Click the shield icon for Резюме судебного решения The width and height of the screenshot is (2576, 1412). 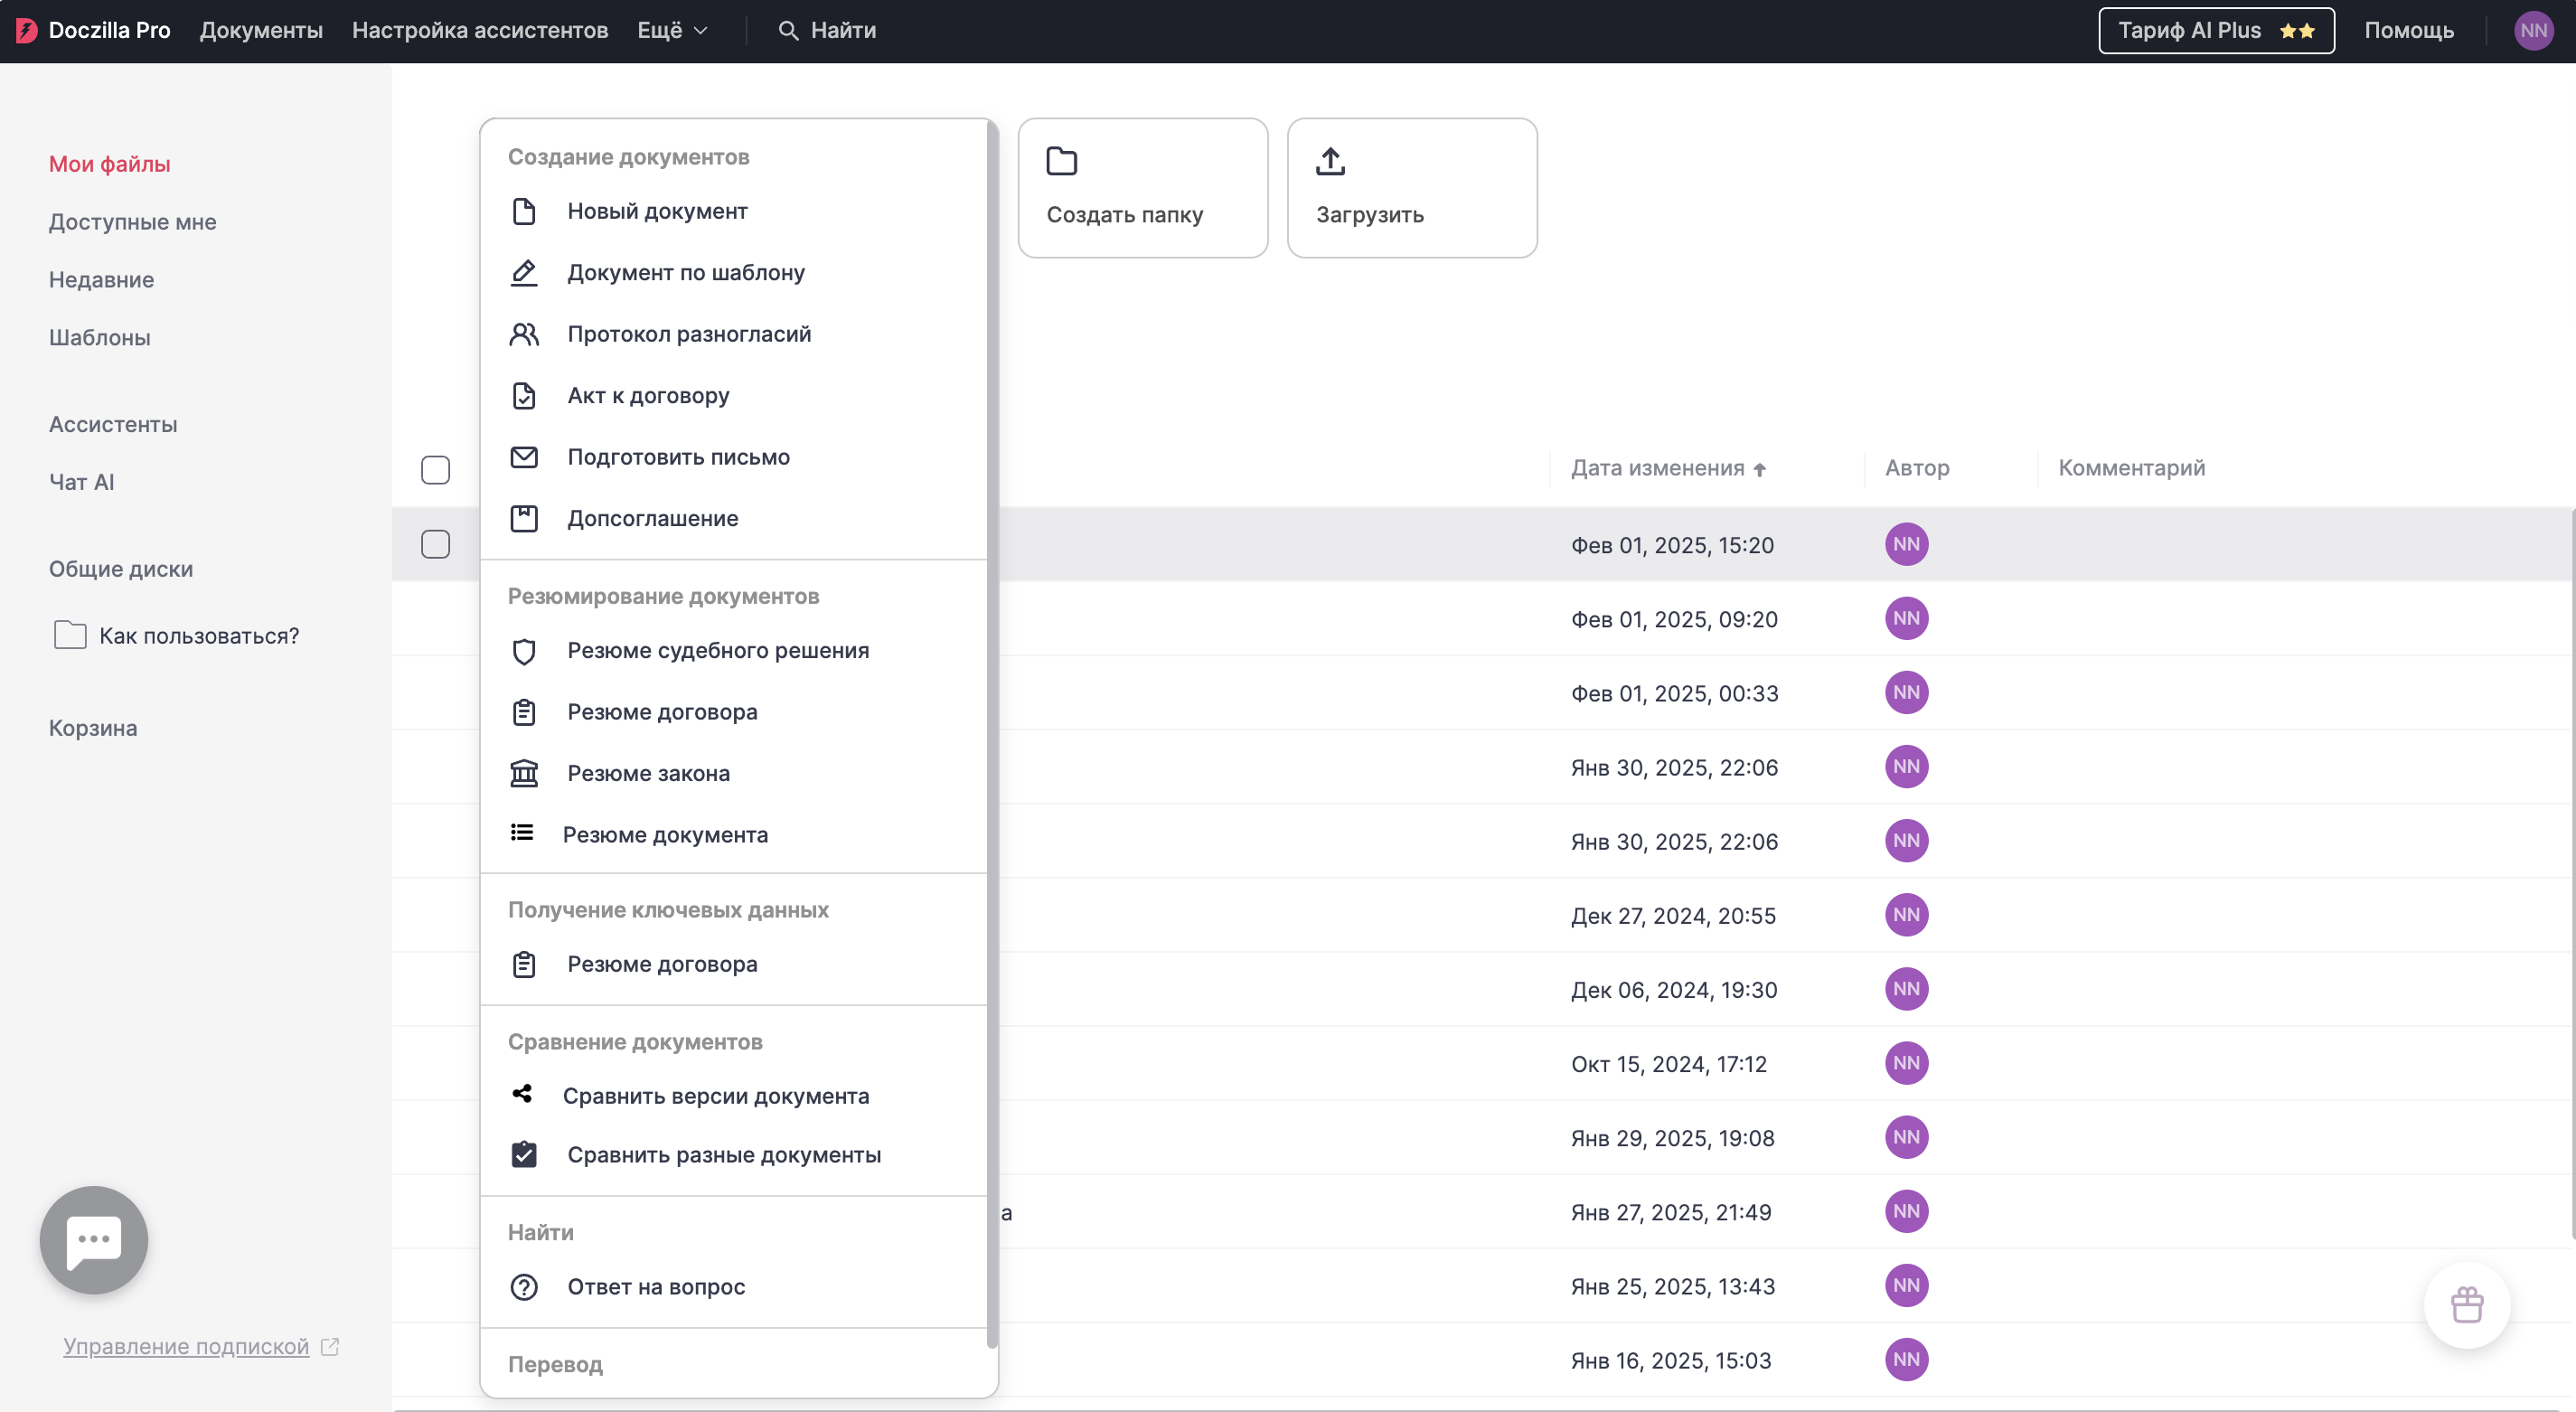[x=524, y=651]
